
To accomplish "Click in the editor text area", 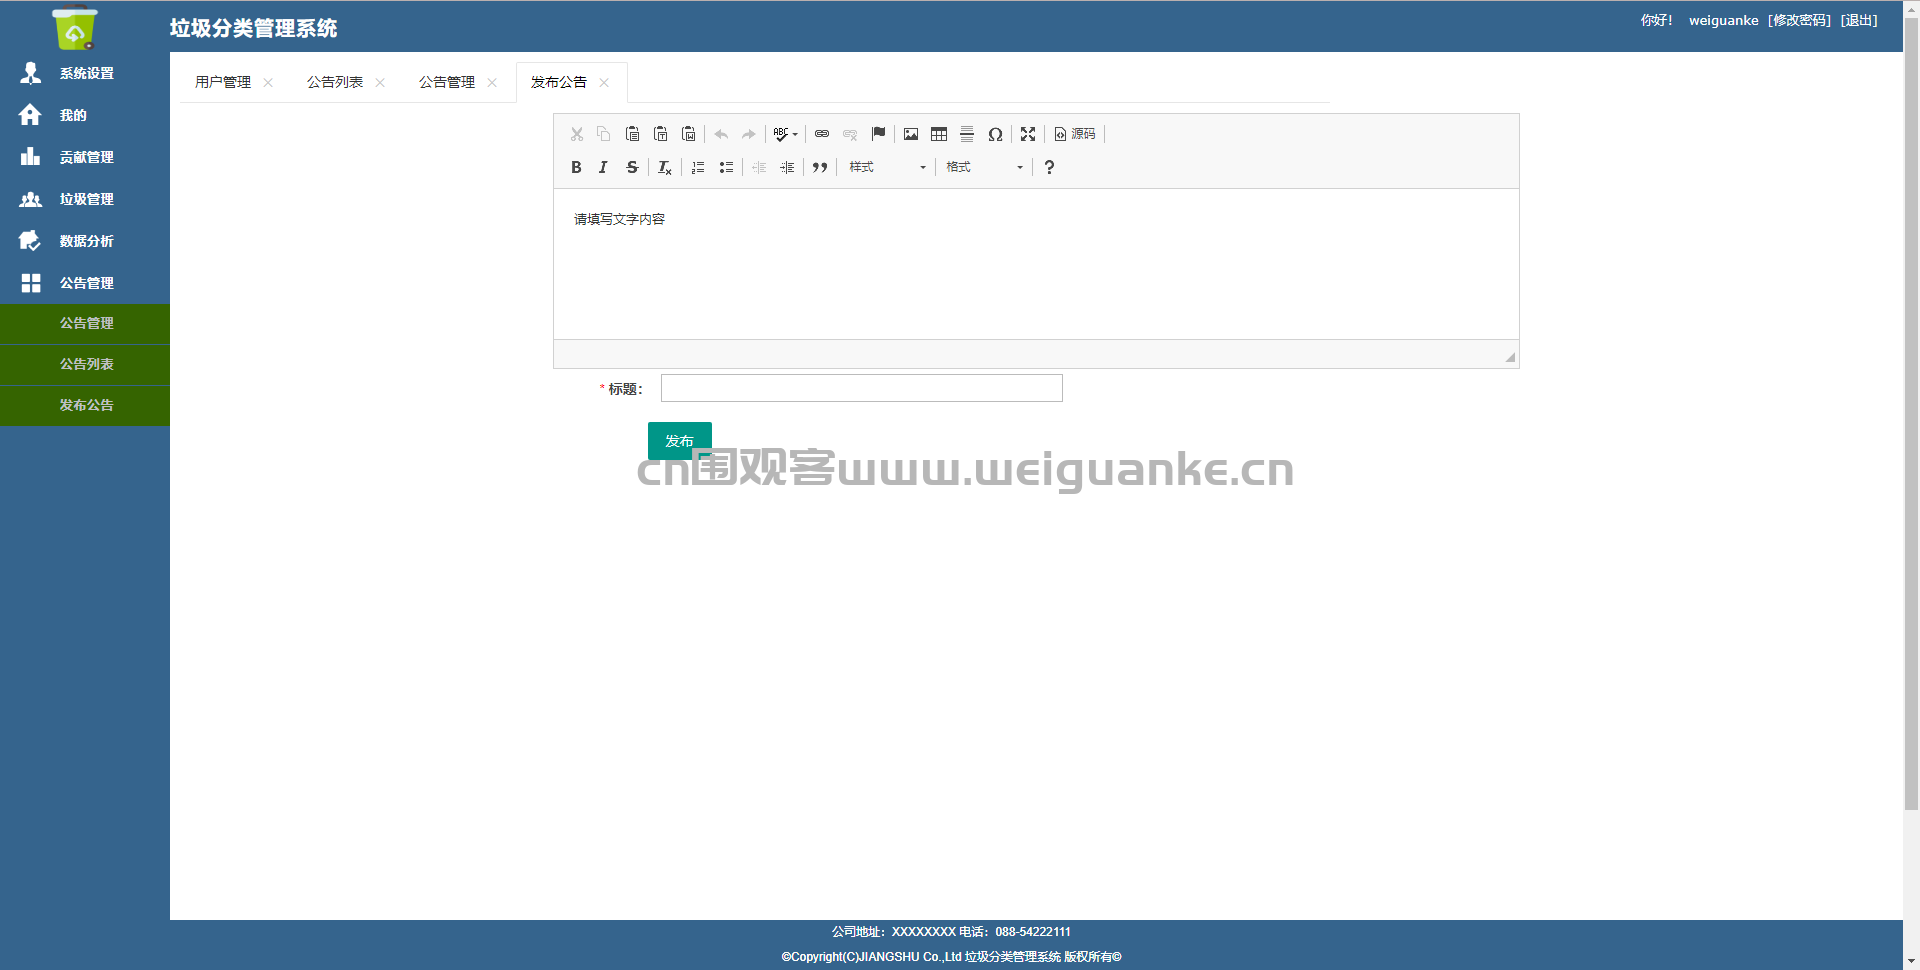I will pos(1036,264).
